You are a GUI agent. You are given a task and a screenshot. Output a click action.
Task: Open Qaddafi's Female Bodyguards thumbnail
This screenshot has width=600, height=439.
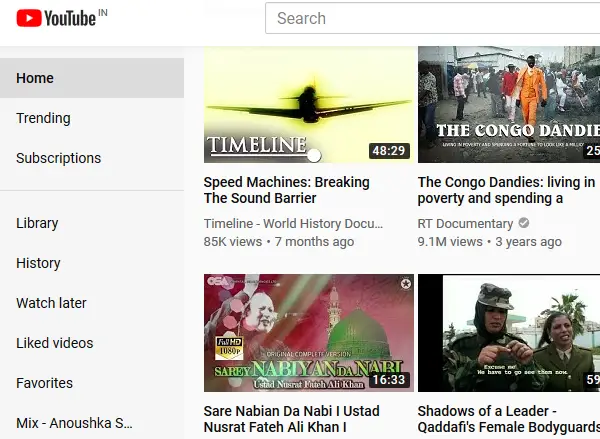pos(509,333)
